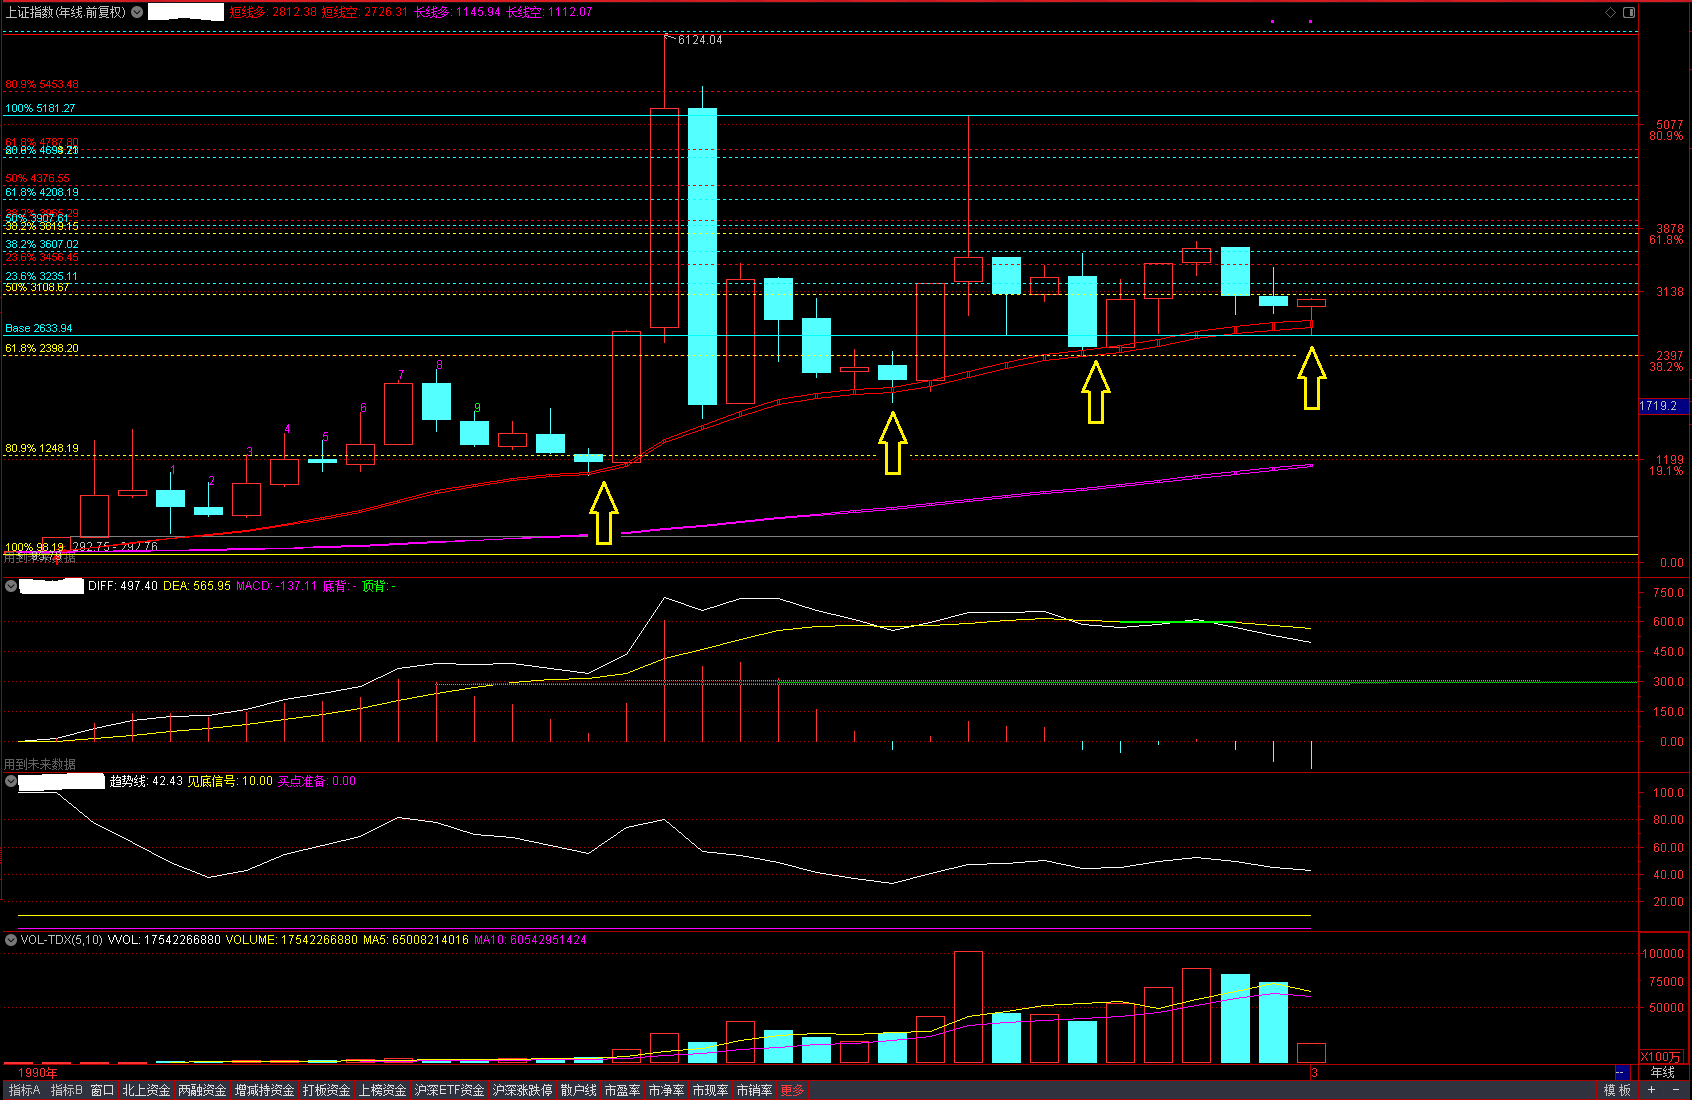Viewport: 1693px width, 1100px height.
Task: Click the minus button to remove panel
Action: pyautogui.click(x=1675, y=1090)
